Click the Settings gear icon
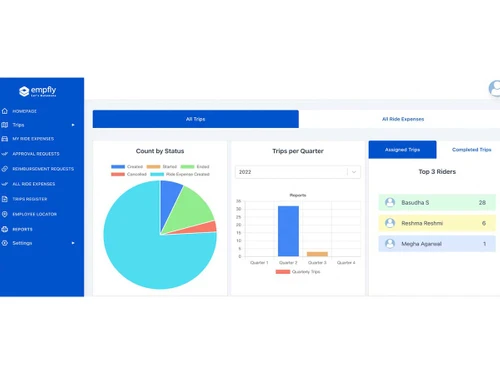The height and width of the screenshot is (375, 500). coord(5,243)
